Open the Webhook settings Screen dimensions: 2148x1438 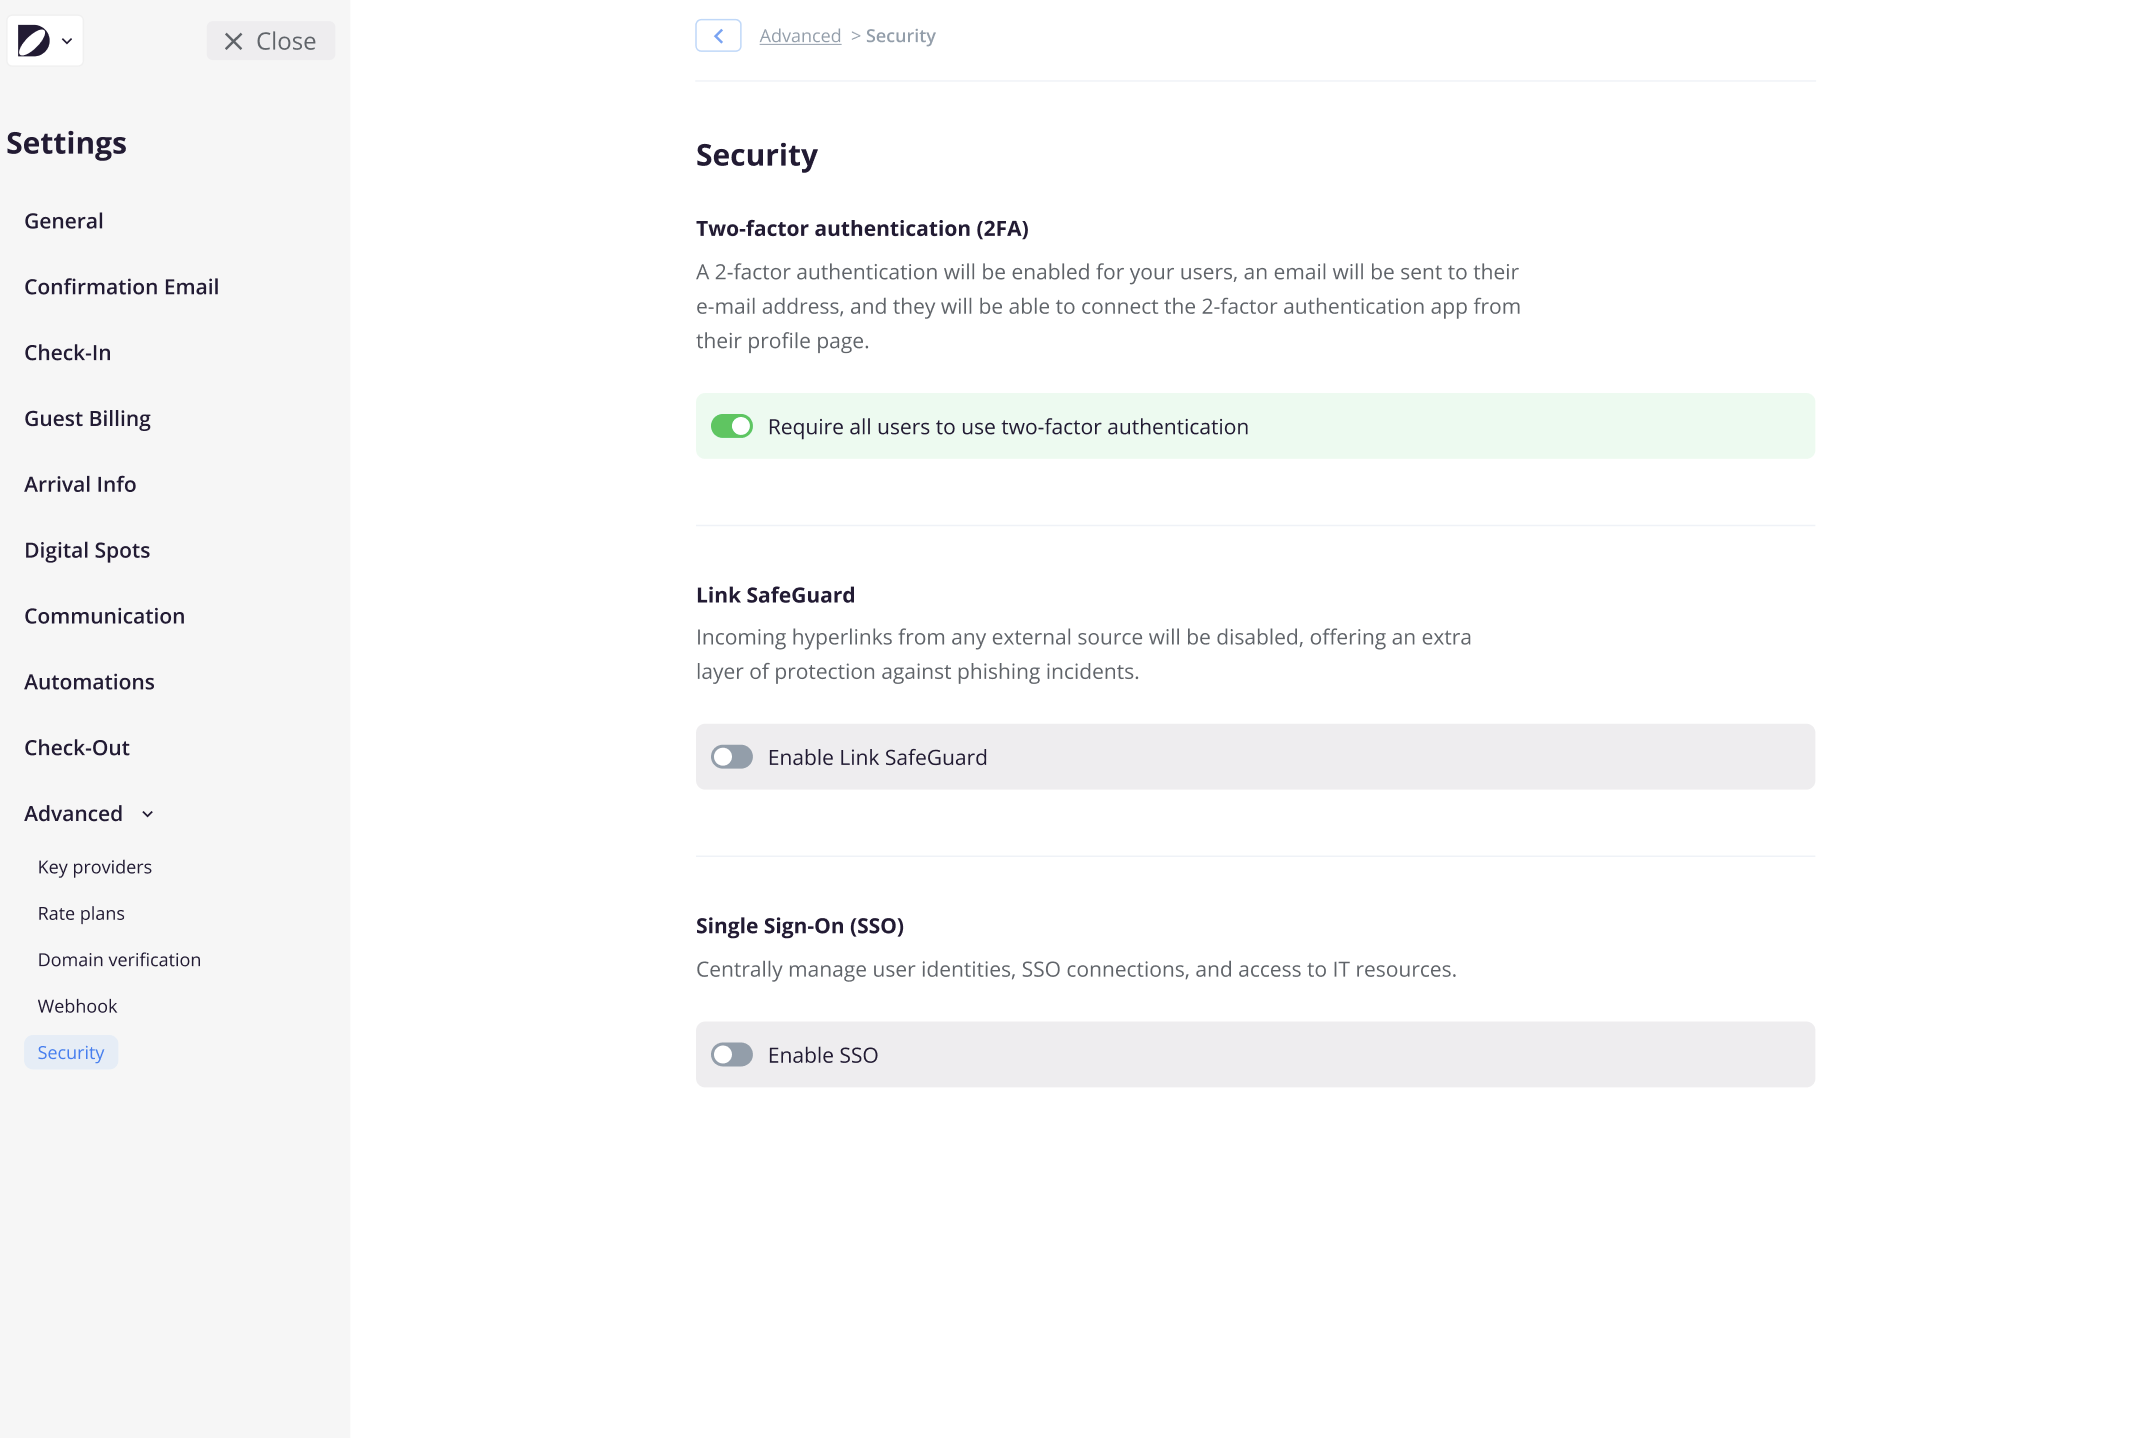77,1006
